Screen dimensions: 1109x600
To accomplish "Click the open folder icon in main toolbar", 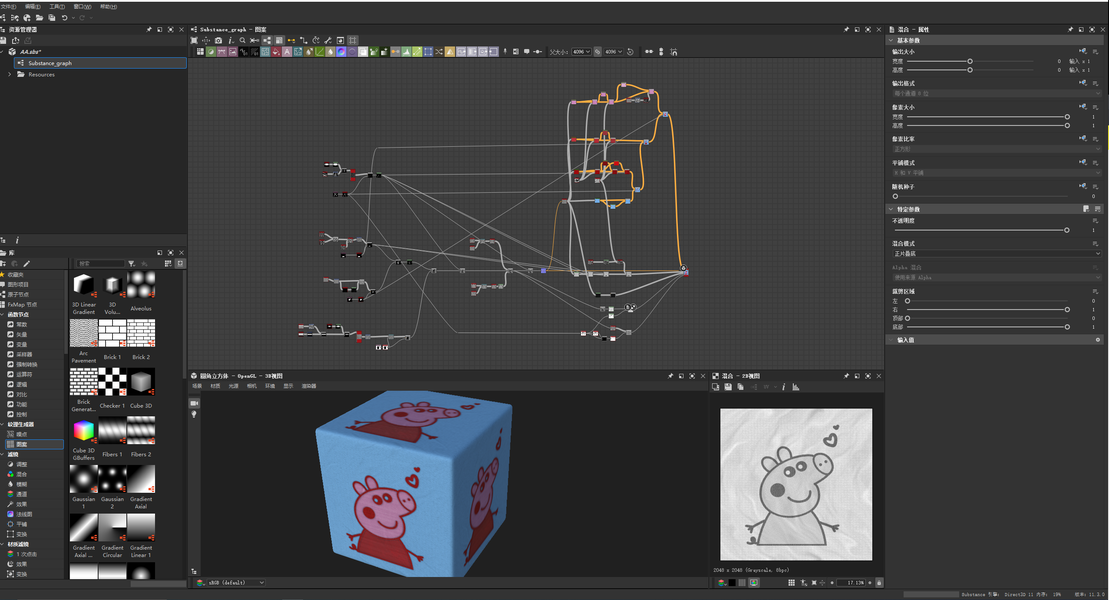I will click(x=40, y=18).
